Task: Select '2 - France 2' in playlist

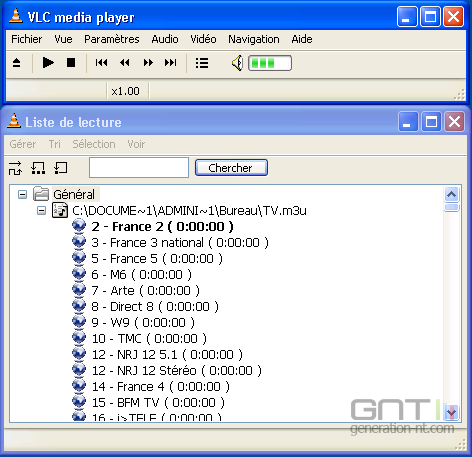Action: click(163, 227)
